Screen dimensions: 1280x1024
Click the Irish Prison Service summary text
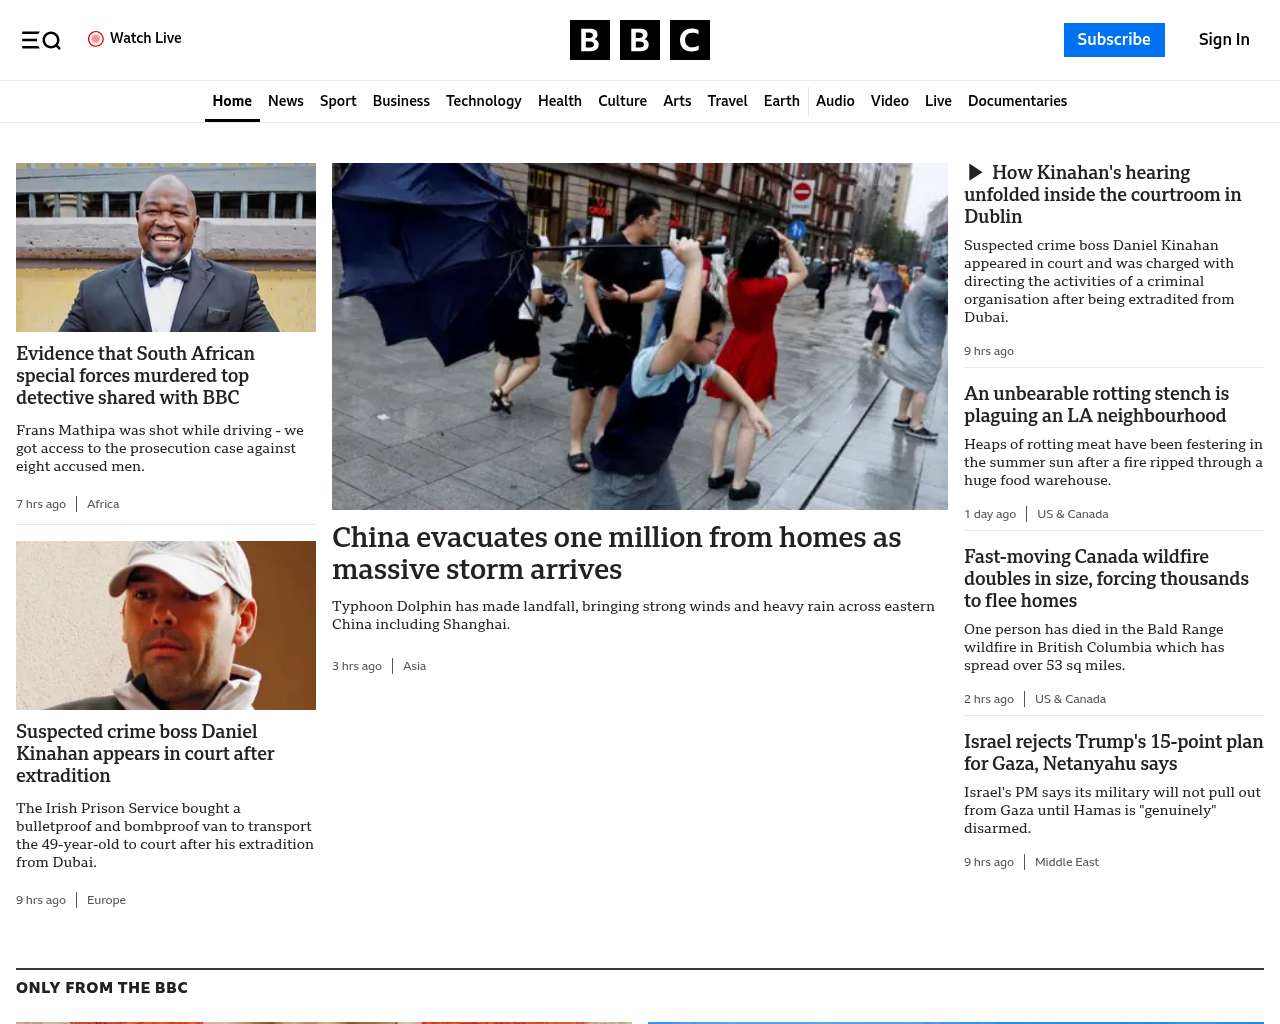tap(165, 835)
